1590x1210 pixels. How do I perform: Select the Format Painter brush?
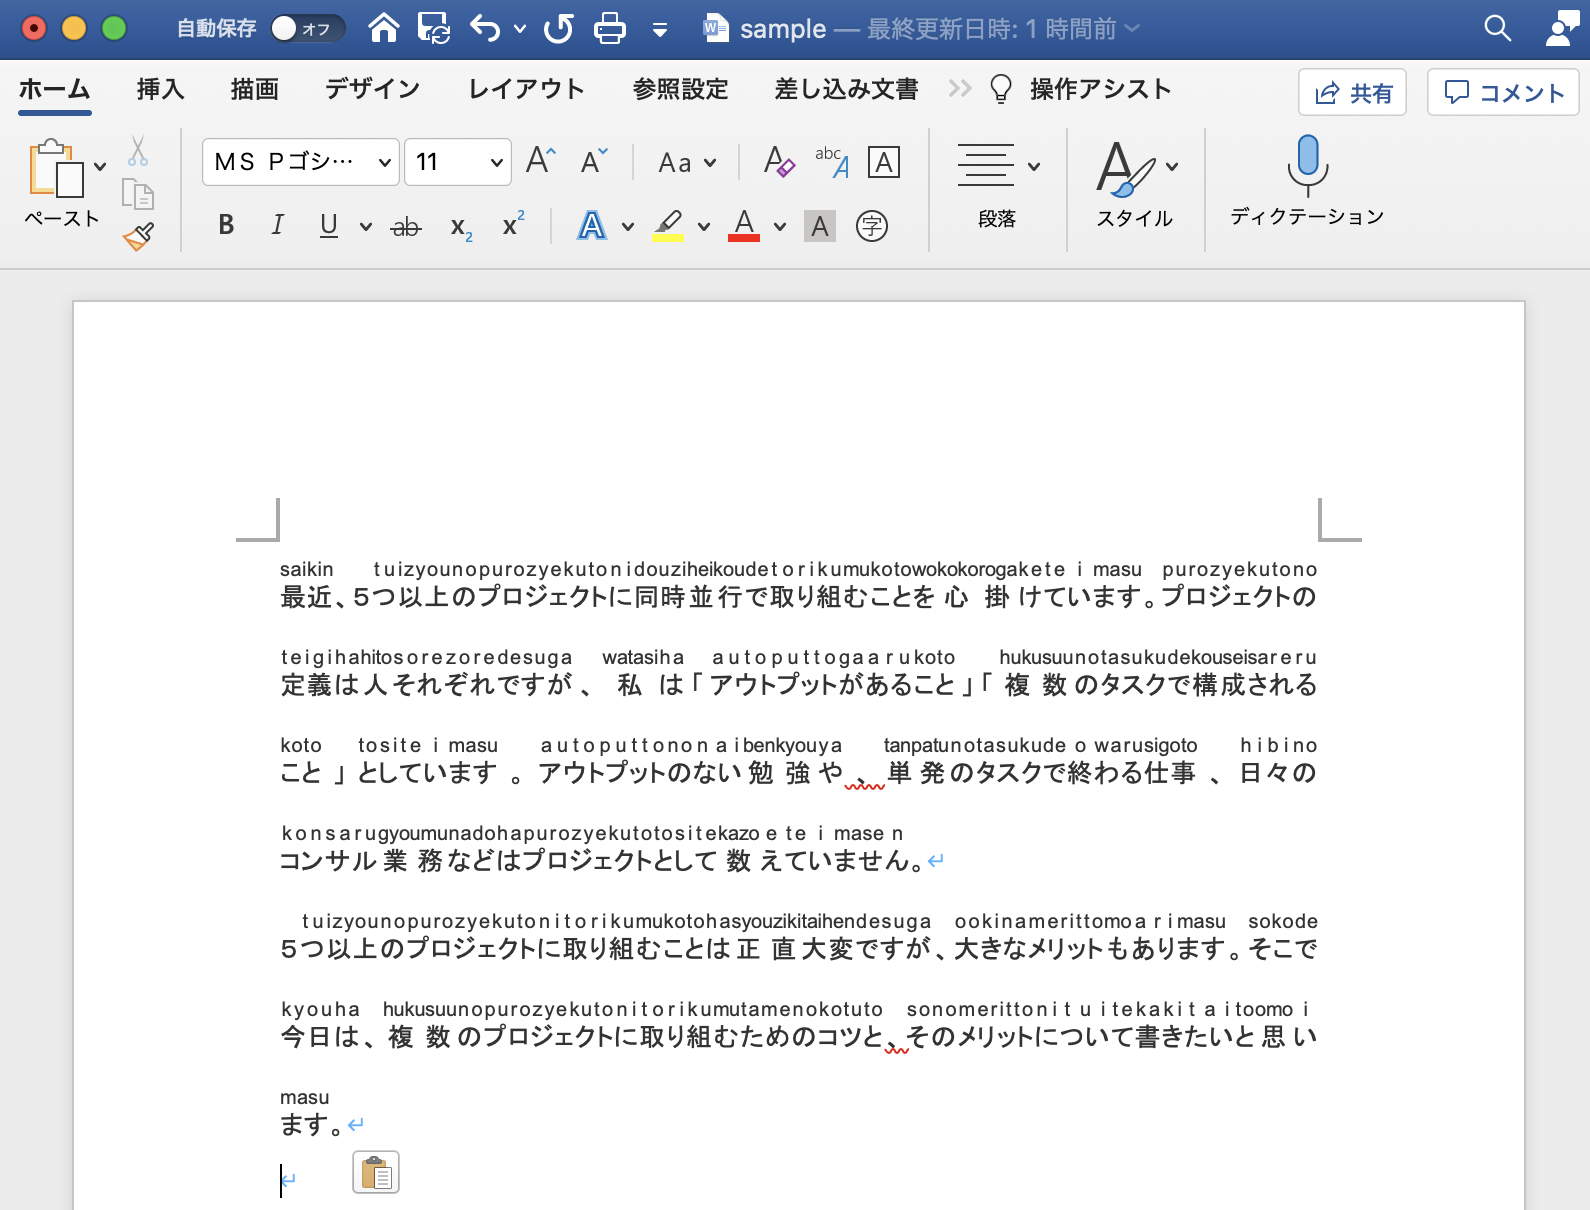coord(138,236)
